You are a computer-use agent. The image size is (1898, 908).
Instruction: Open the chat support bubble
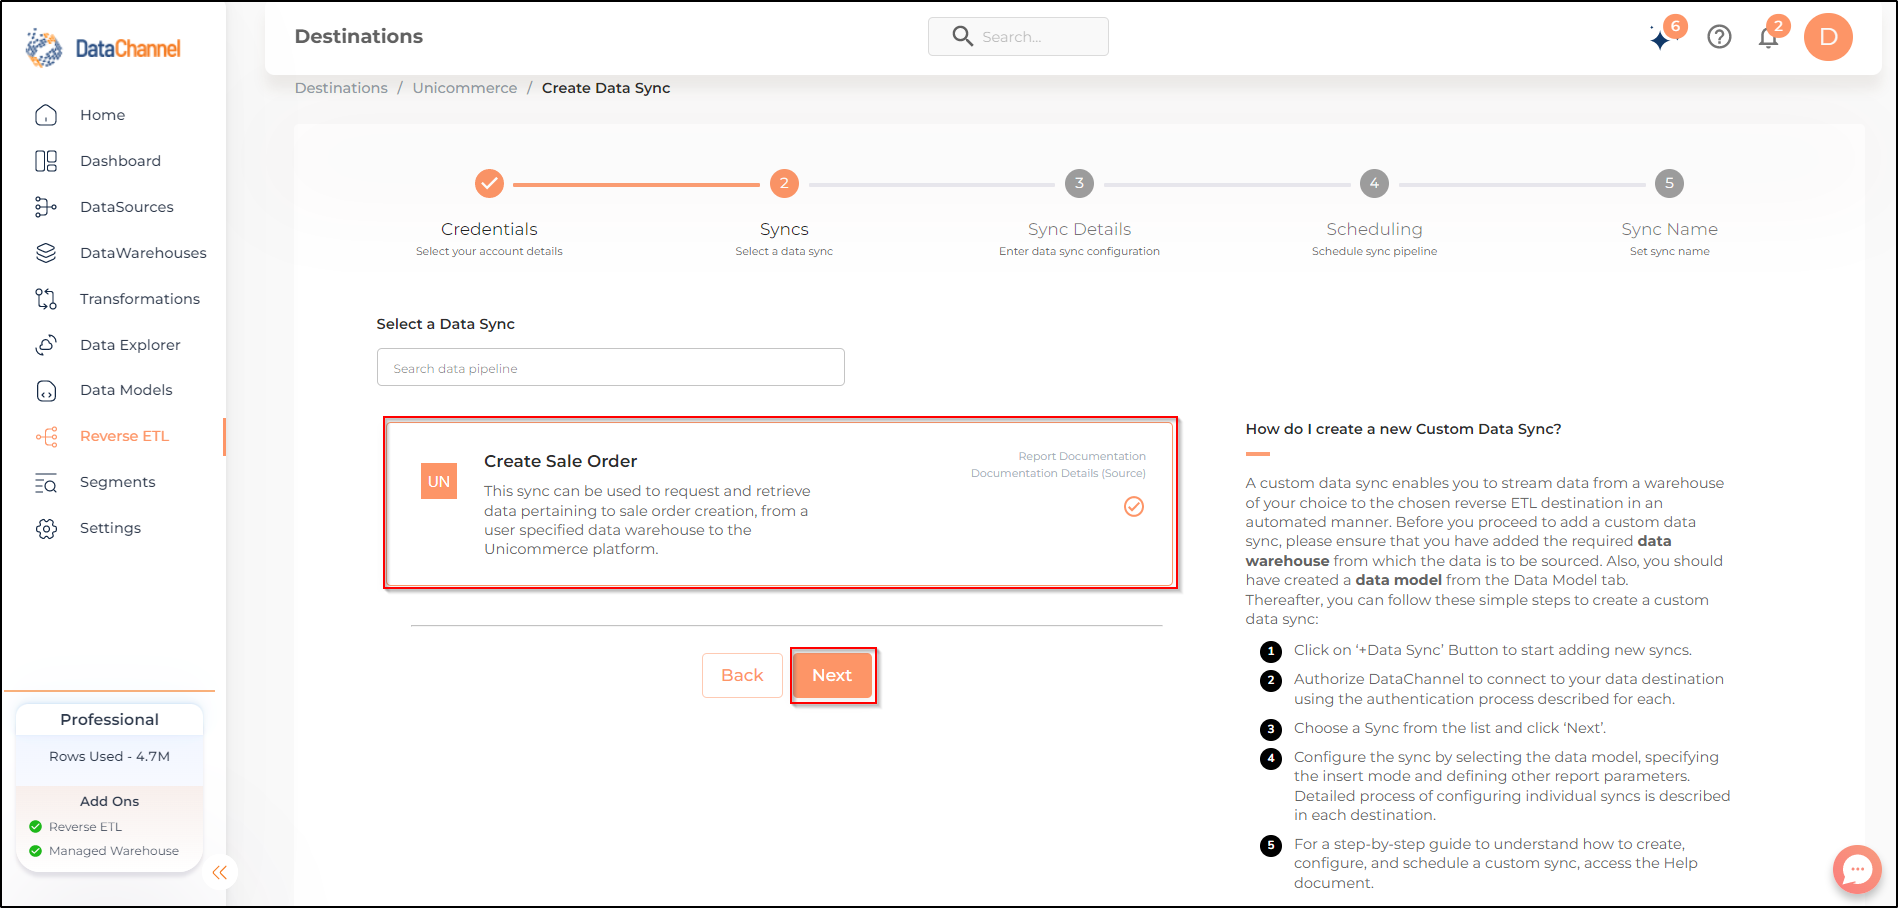[1857, 869]
